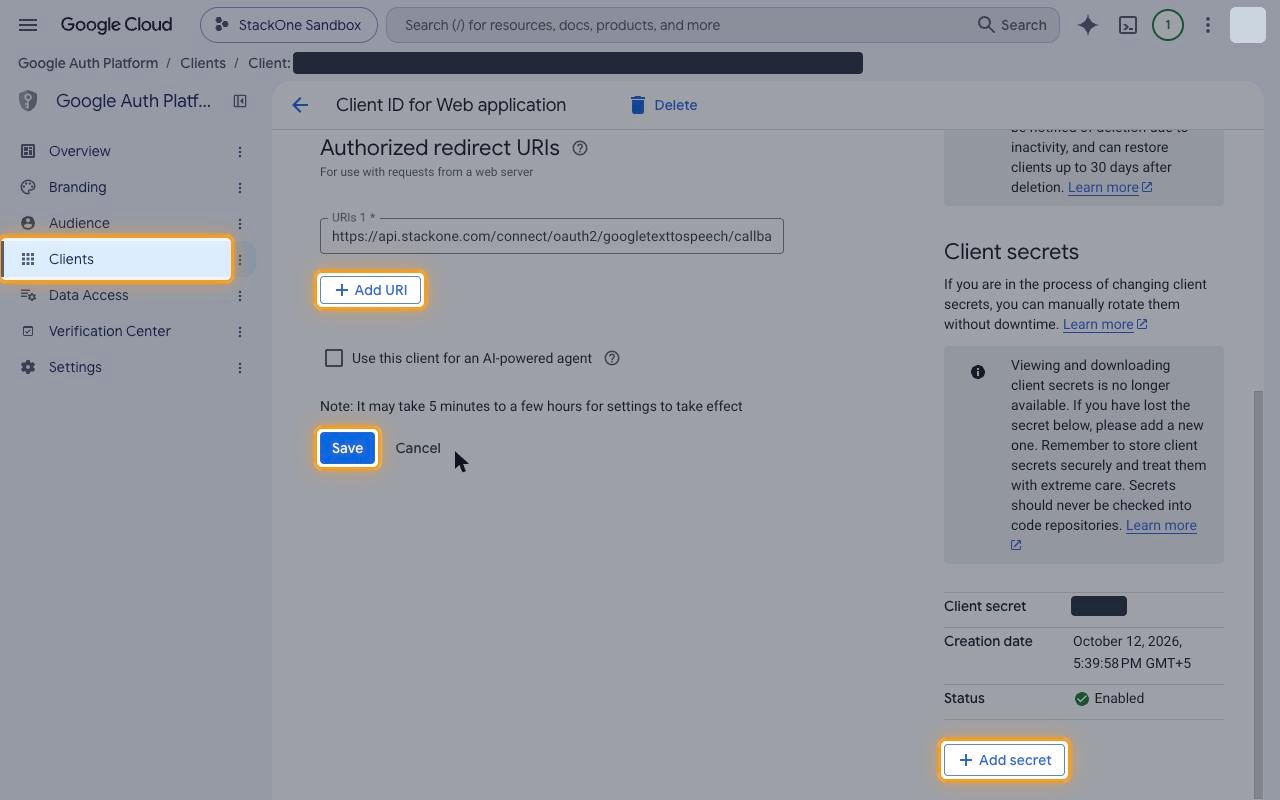Open the top bar three-dot more menu

click(x=1208, y=25)
